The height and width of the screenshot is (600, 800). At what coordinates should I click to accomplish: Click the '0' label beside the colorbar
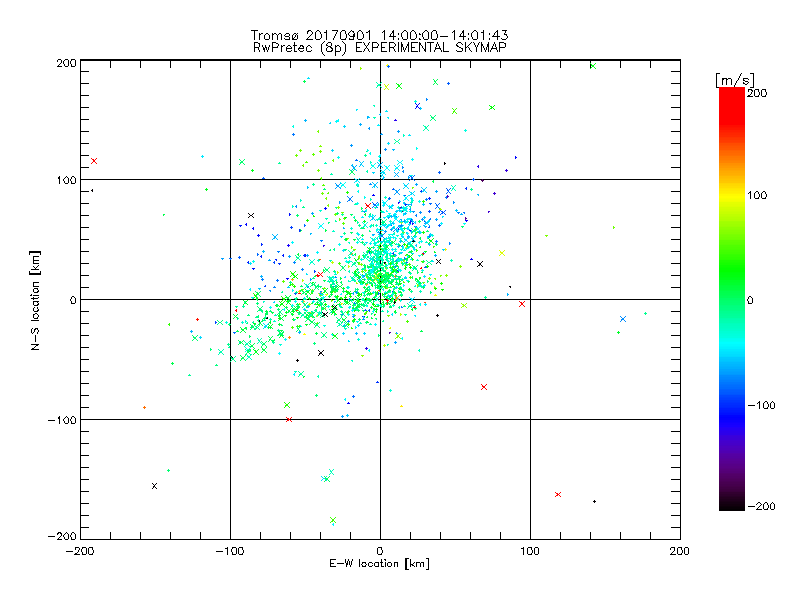pos(750,301)
